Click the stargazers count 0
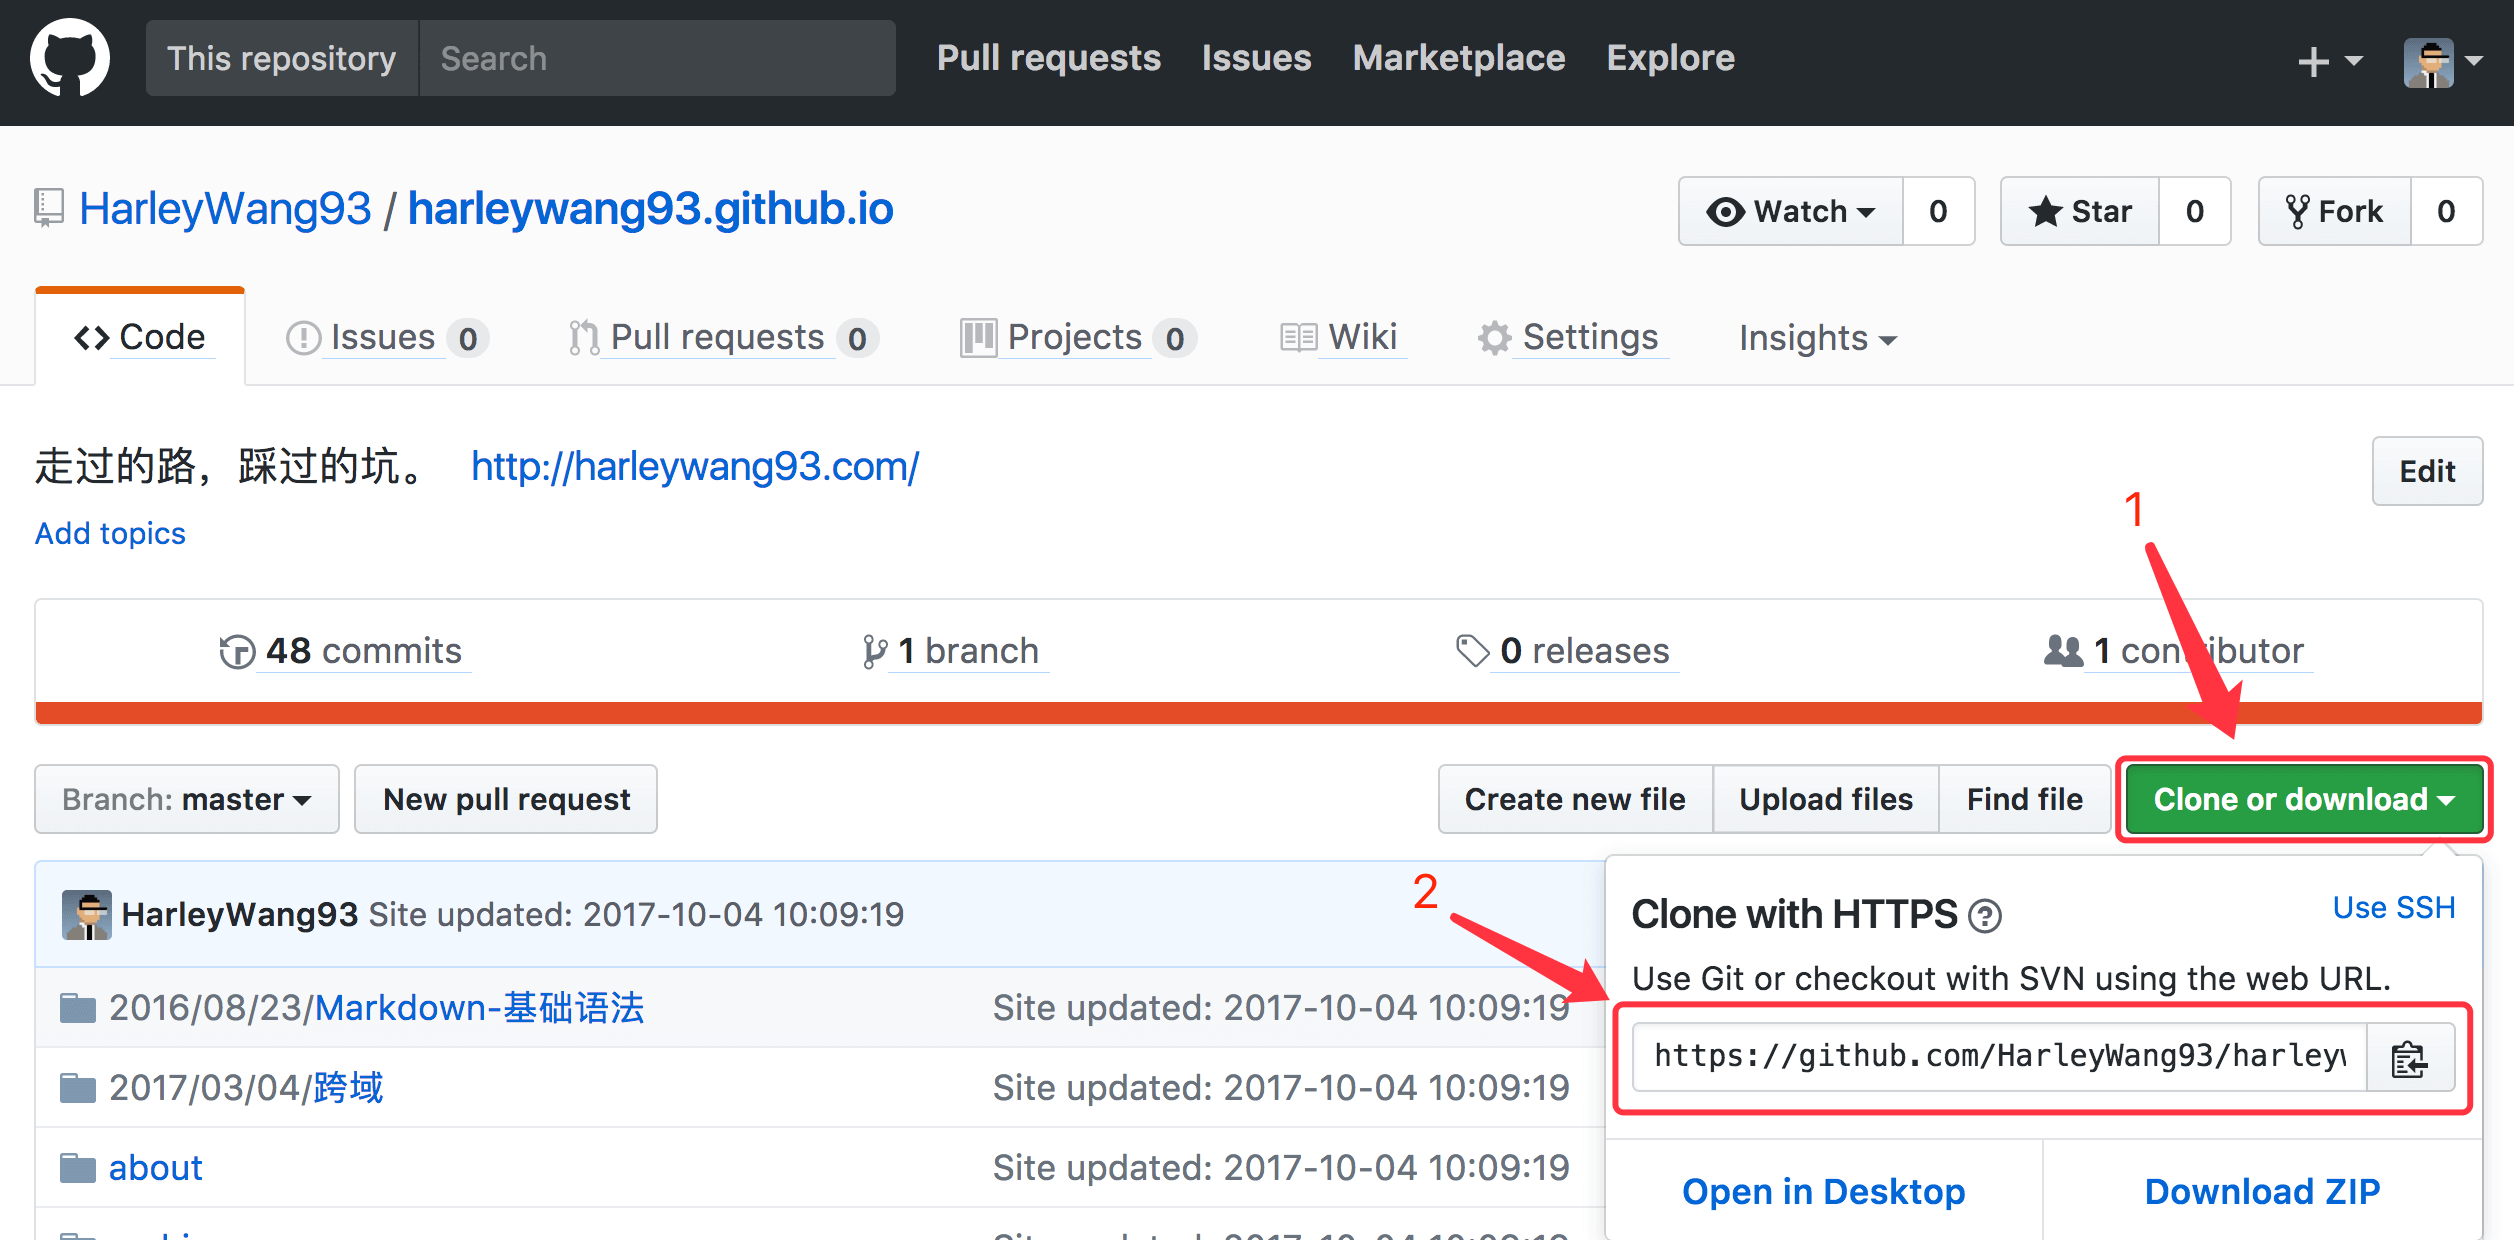The image size is (2514, 1240). coord(2195,211)
